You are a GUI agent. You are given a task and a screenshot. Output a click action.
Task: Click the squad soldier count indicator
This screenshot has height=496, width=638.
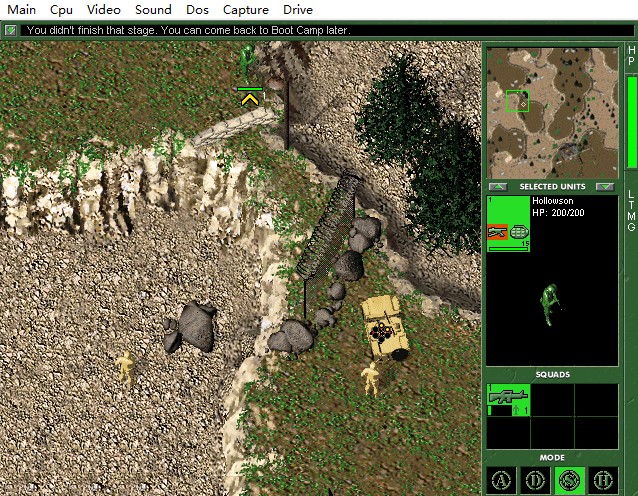click(521, 410)
